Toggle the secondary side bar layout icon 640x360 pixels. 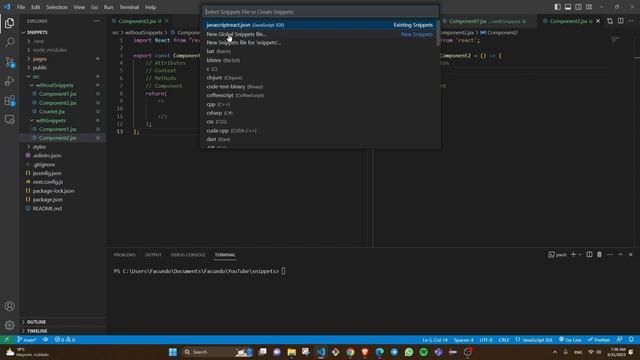point(578,7)
